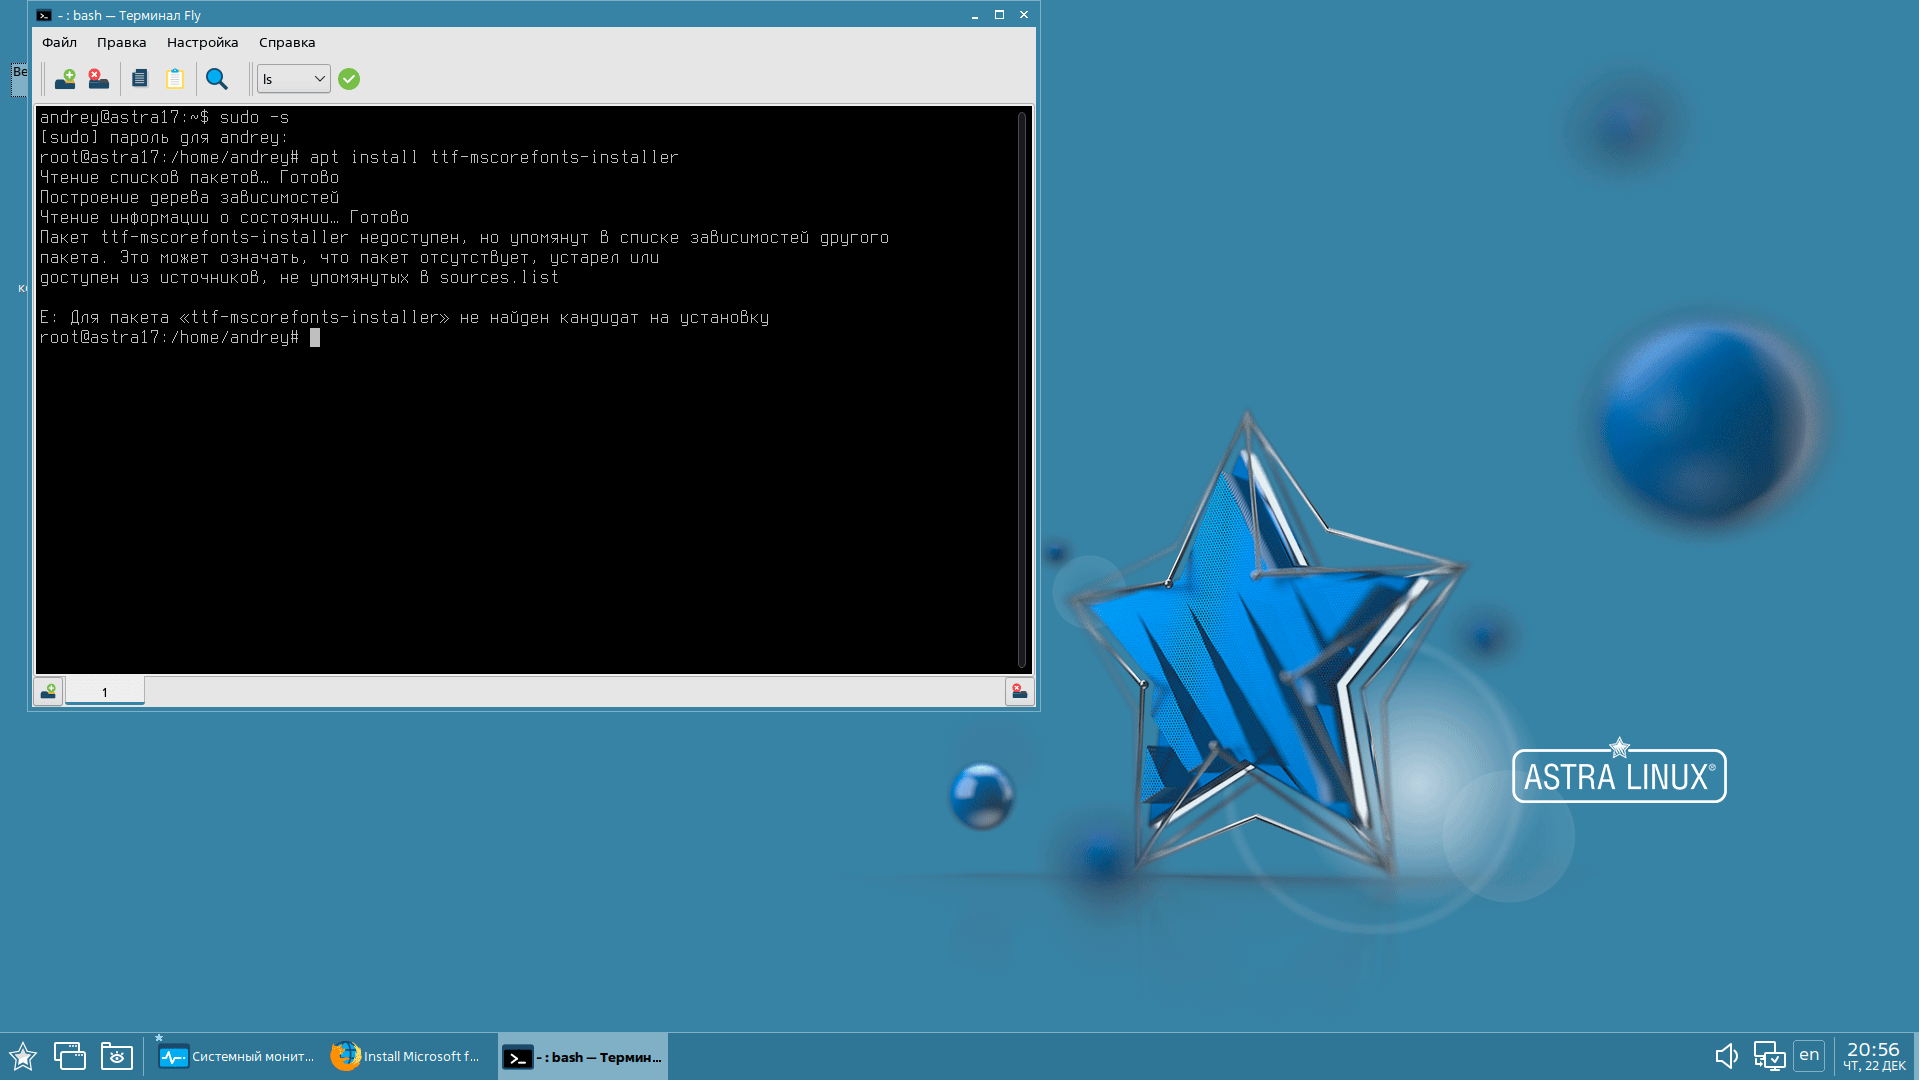
Task: Close the tab with the bottom-right button
Action: click(1019, 691)
